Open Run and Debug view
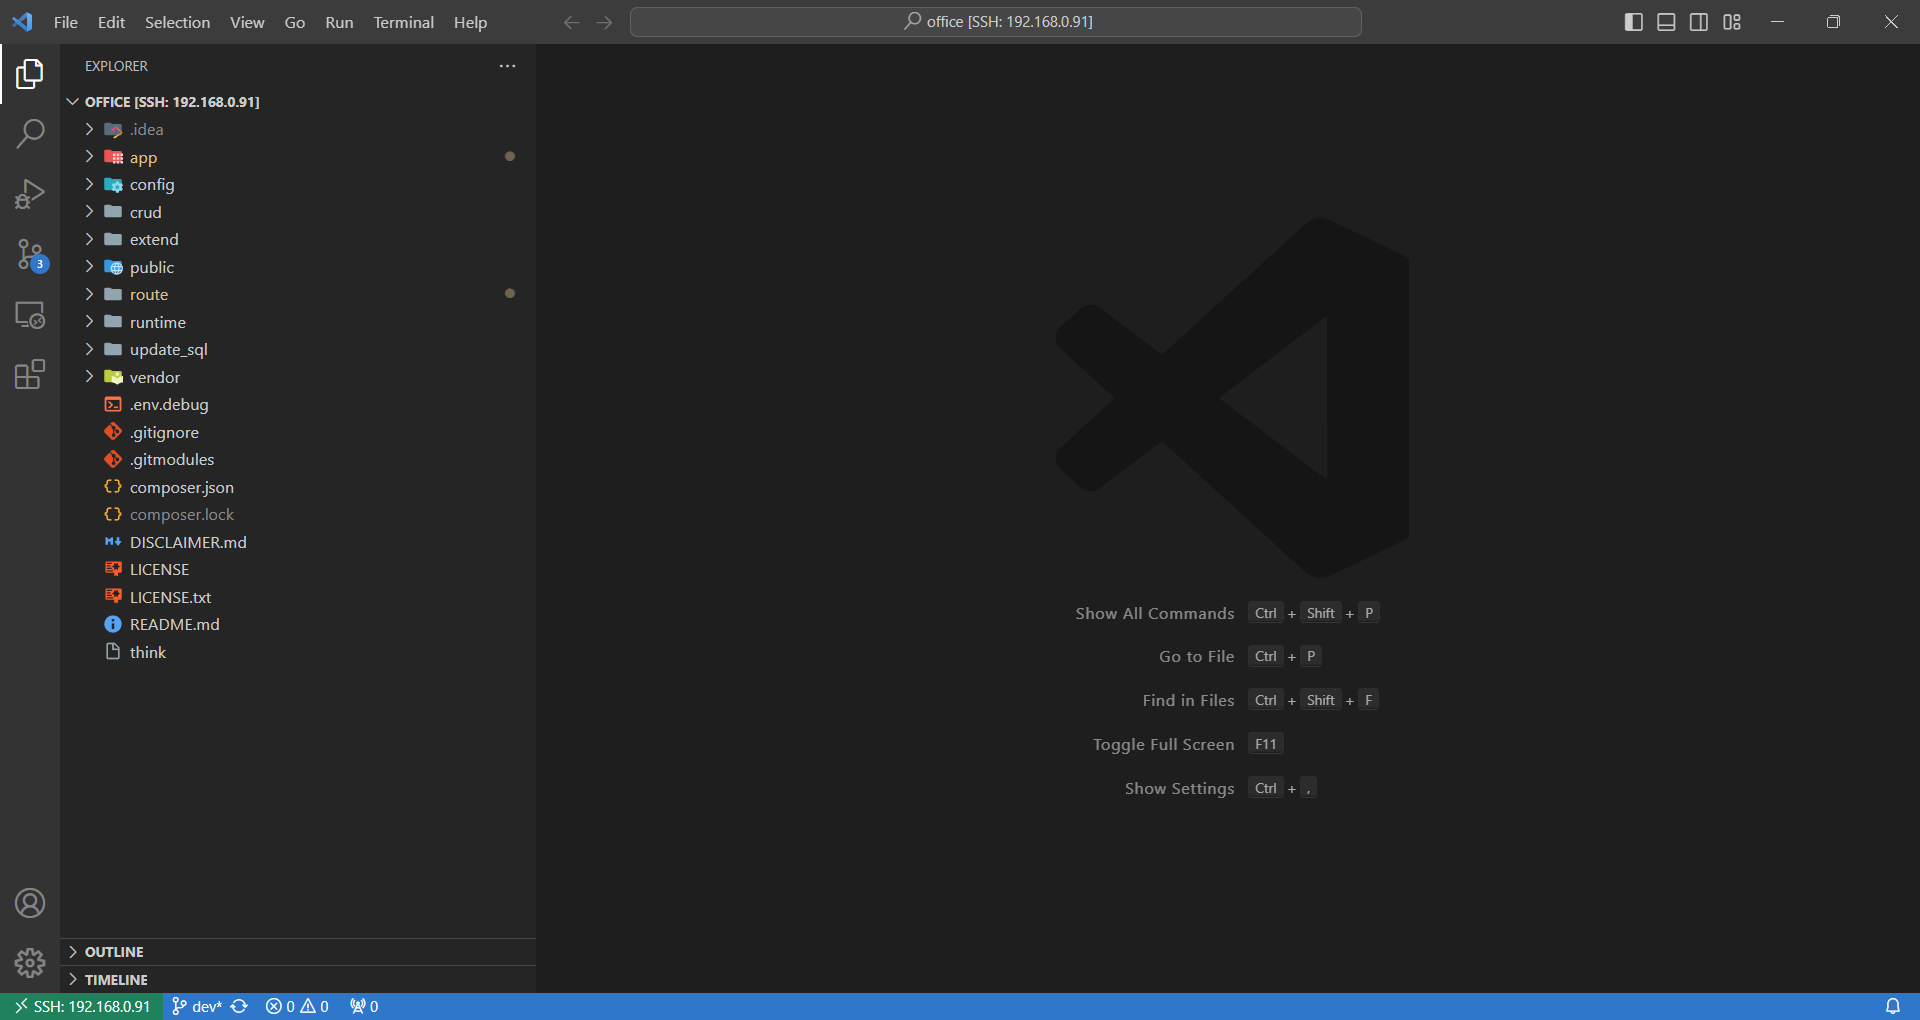1920x1020 pixels. click(x=30, y=194)
